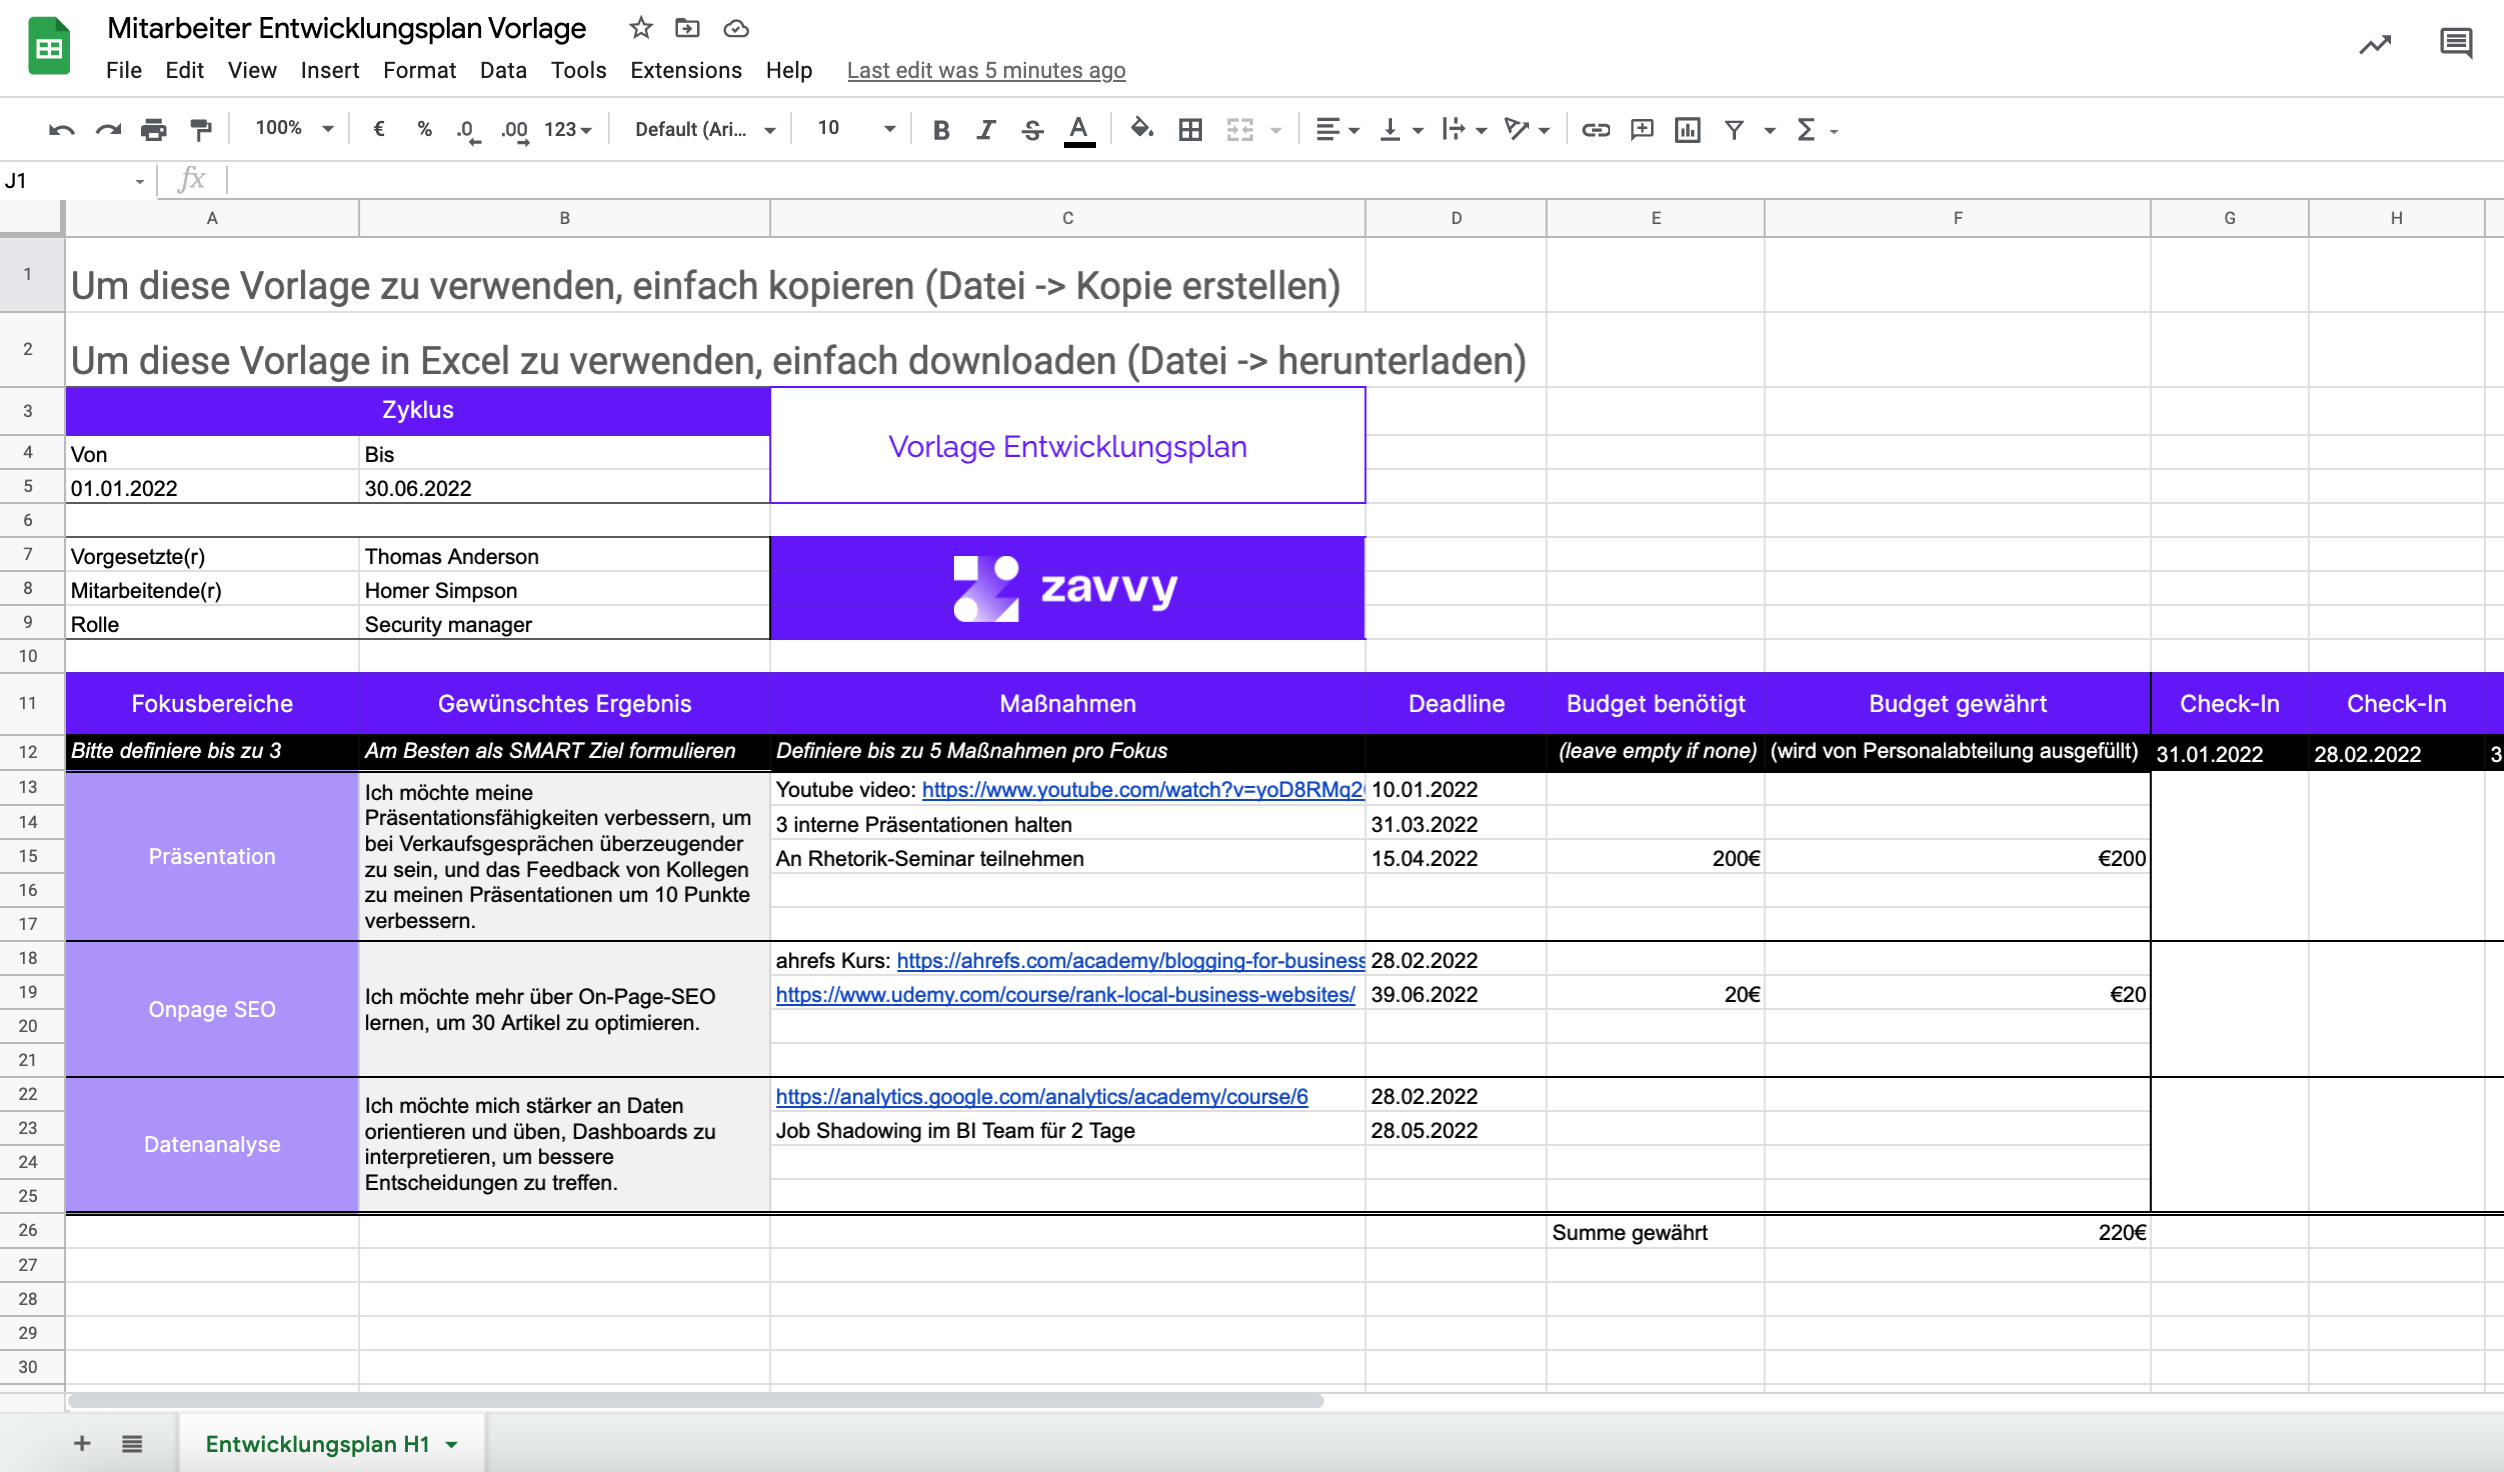Open the cell borders tool
This screenshot has height=1472, width=2504.
coord(1190,129)
